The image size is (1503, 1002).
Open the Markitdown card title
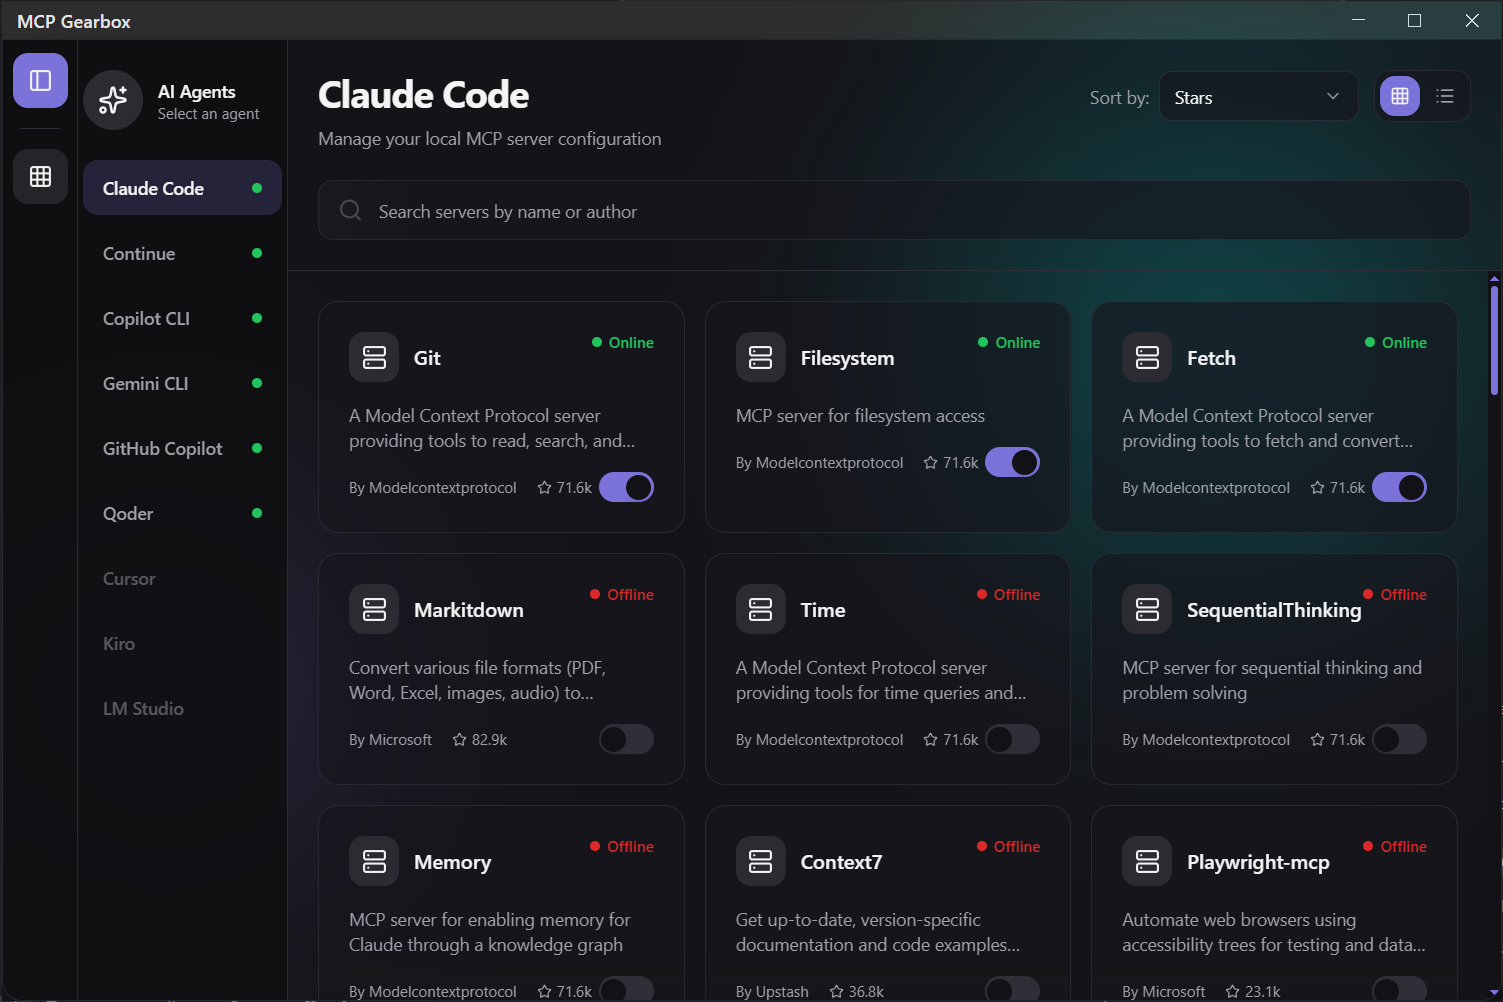coord(468,610)
